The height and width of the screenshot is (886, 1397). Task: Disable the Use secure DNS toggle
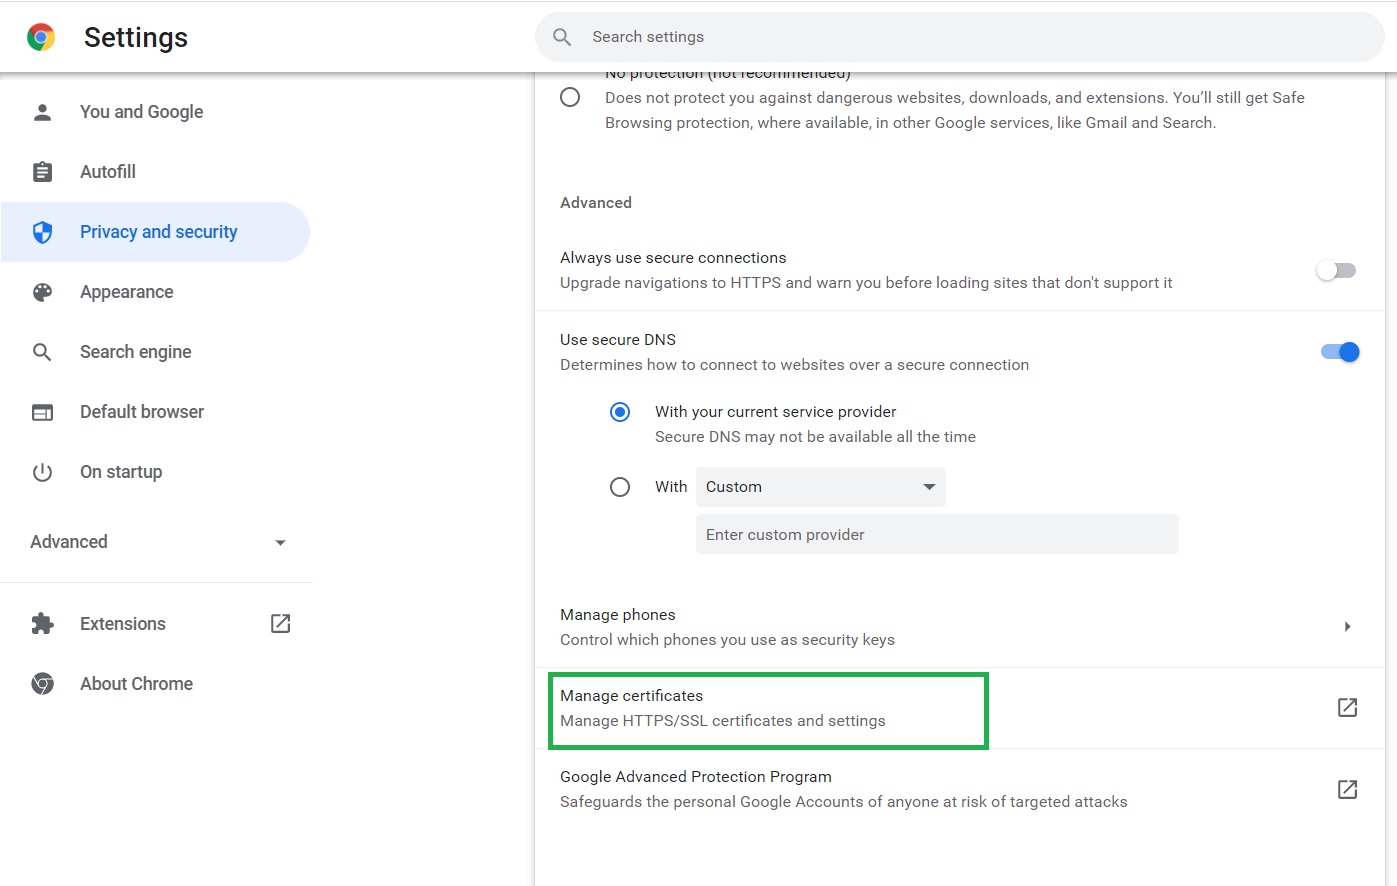1339,352
